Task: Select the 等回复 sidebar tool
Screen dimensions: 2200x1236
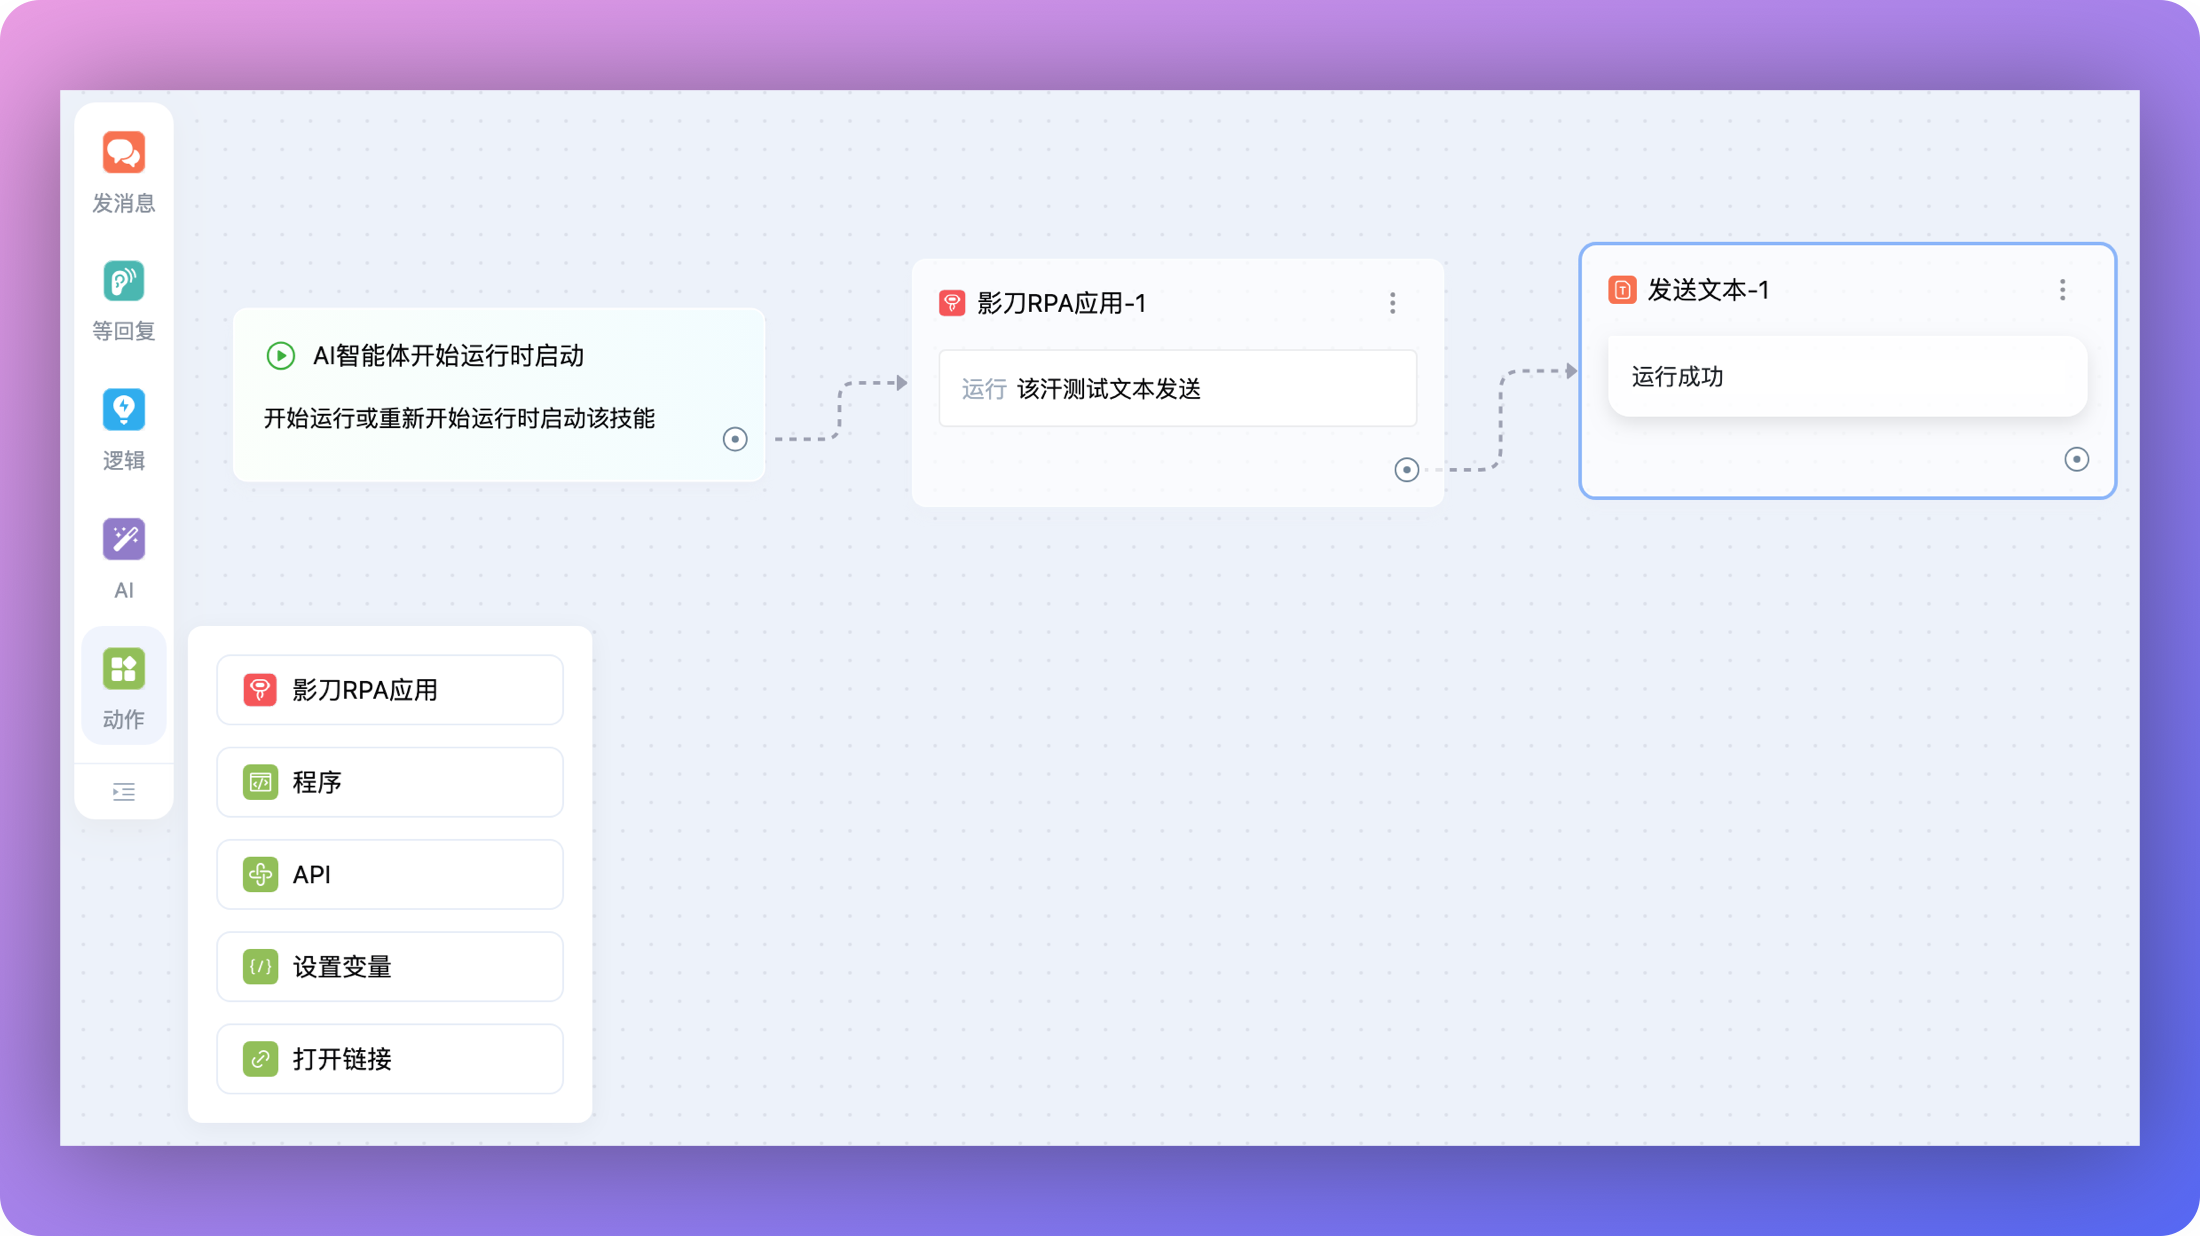Action: click(x=124, y=300)
